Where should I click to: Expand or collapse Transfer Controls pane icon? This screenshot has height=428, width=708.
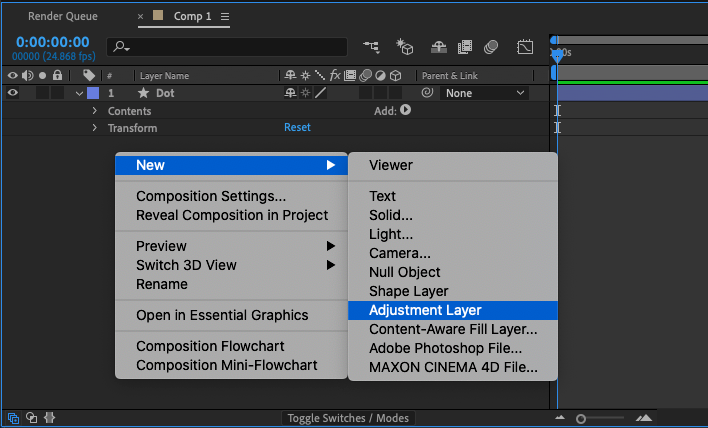point(31,418)
